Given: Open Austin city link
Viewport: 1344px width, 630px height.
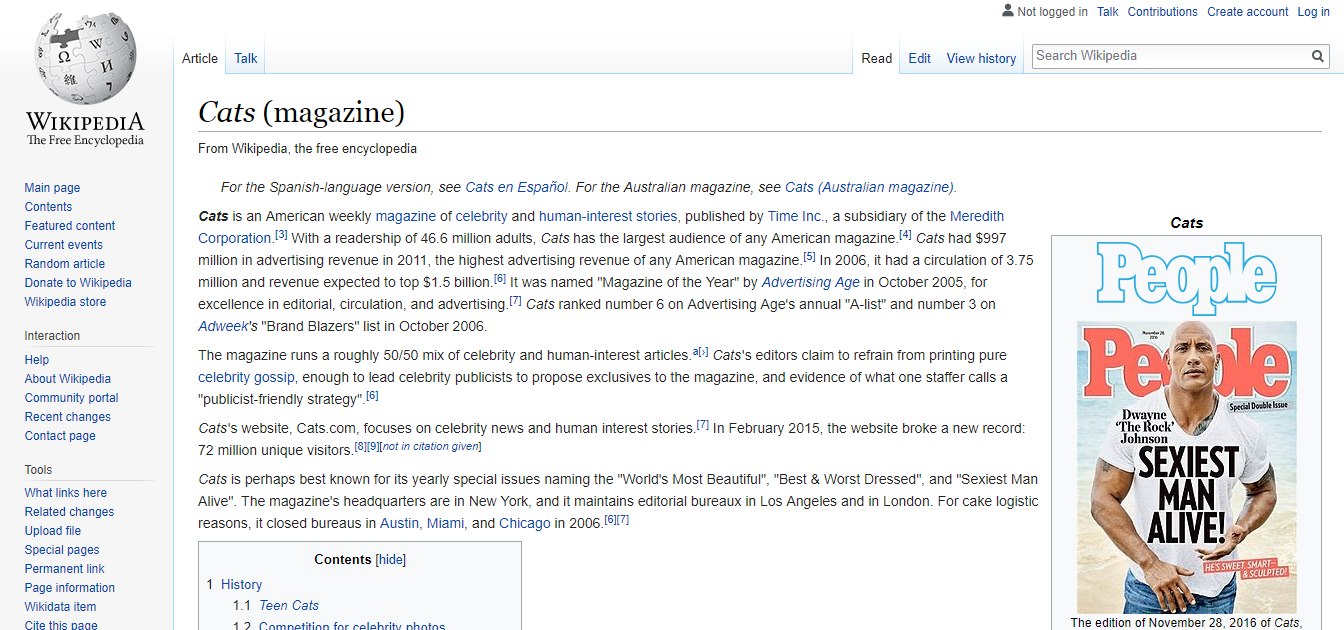Looking at the screenshot, I should point(399,523).
